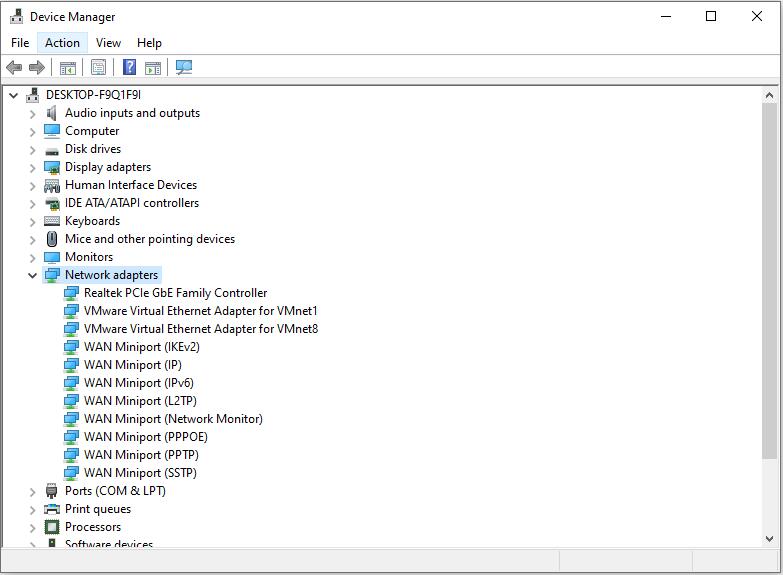The width and height of the screenshot is (783, 575).
Task: Select the Network adapters label
Action: pyautogui.click(x=111, y=275)
